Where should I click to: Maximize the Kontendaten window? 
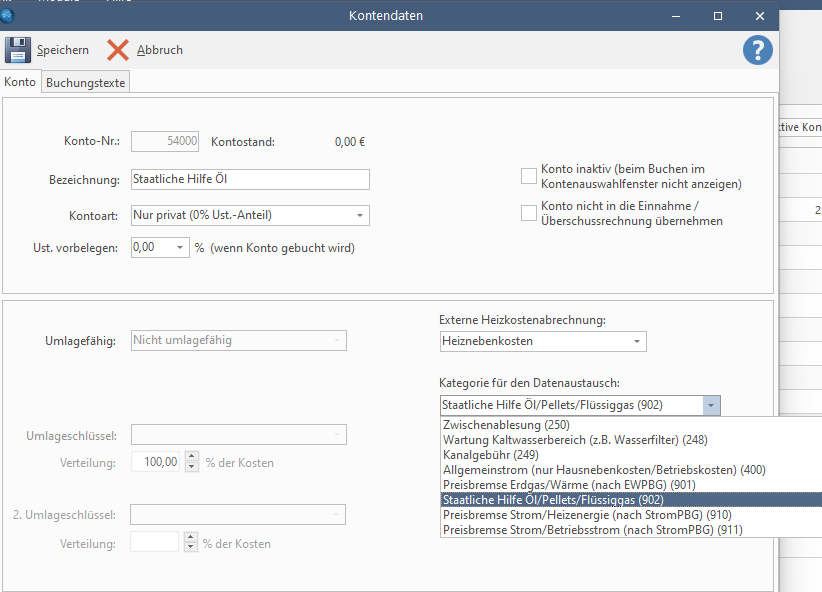718,16
